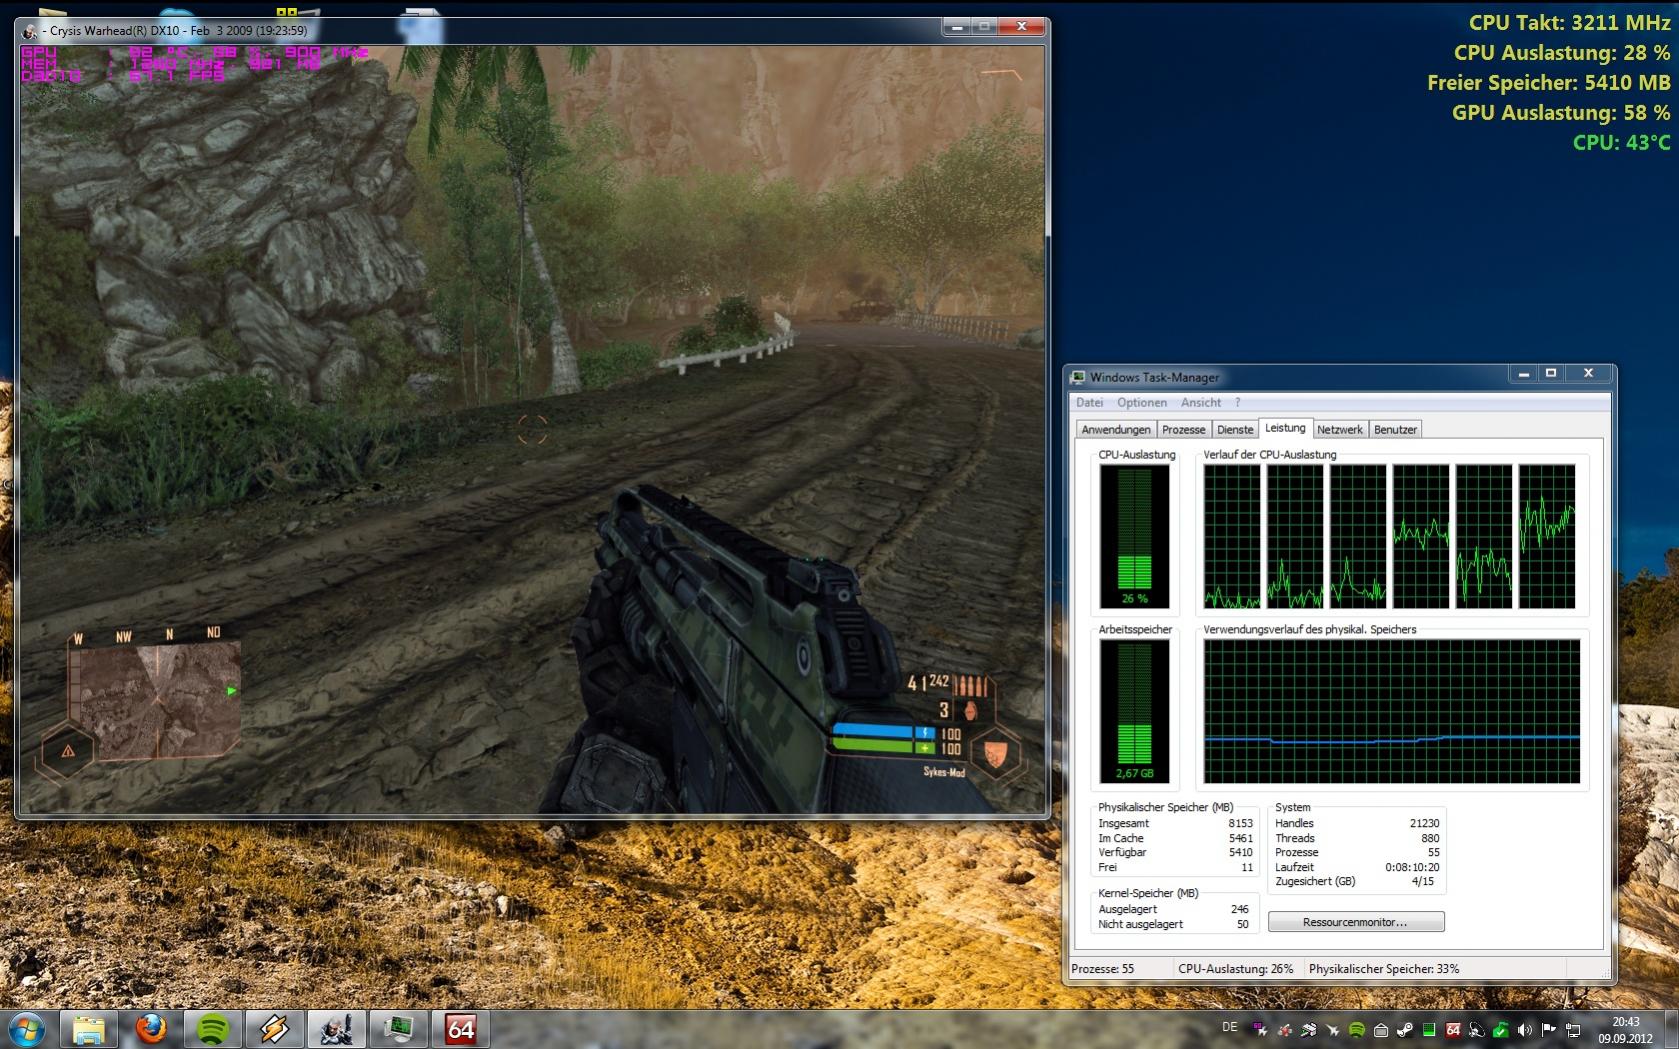1679x1049 pixels.
Task: Switch to the Netzwerk tab
Action: [x=1340, y=430]
